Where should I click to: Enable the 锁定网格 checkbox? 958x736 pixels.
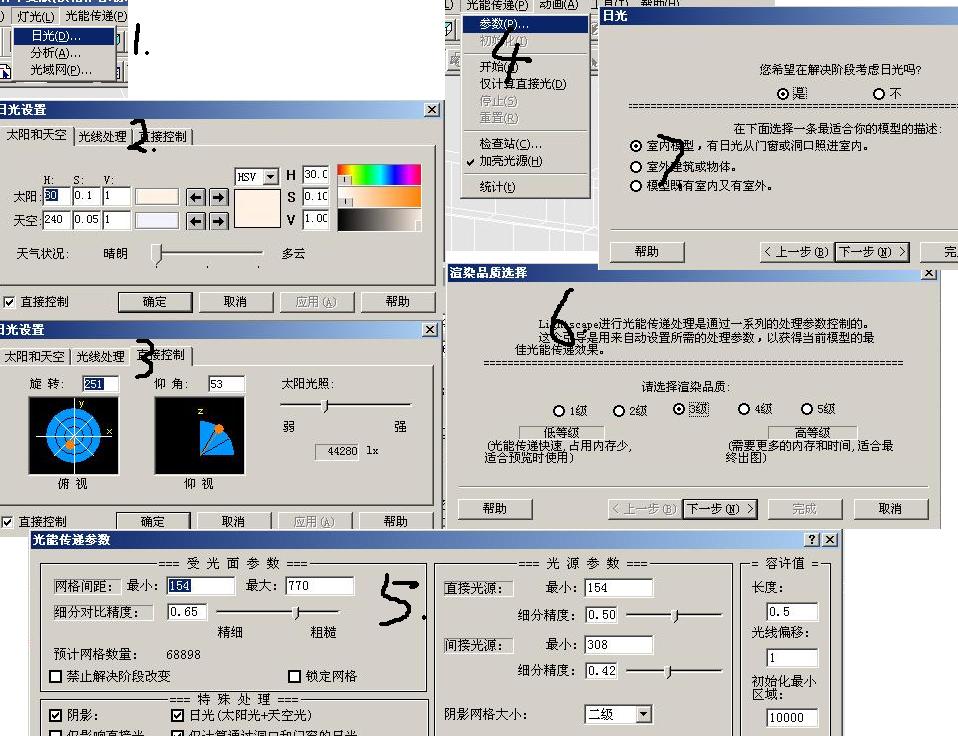pyautogui.click(x=294, y=676)
